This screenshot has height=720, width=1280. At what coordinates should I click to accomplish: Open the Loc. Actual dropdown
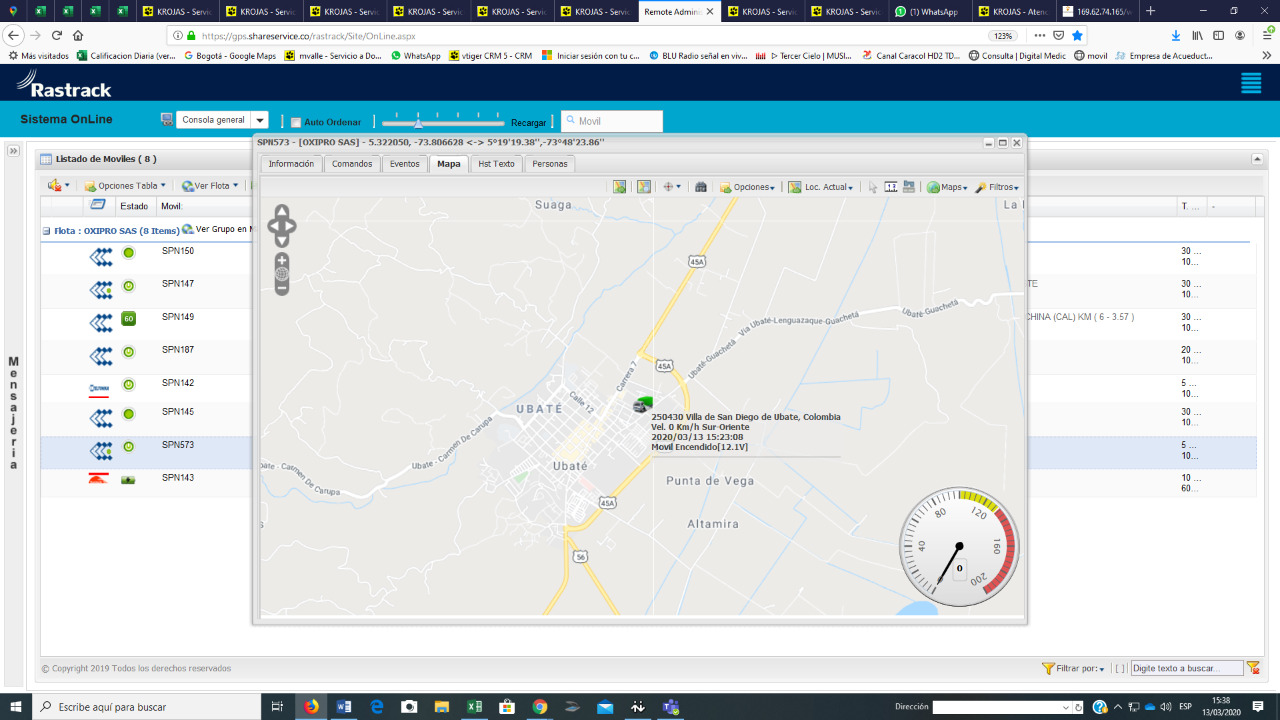821,187
